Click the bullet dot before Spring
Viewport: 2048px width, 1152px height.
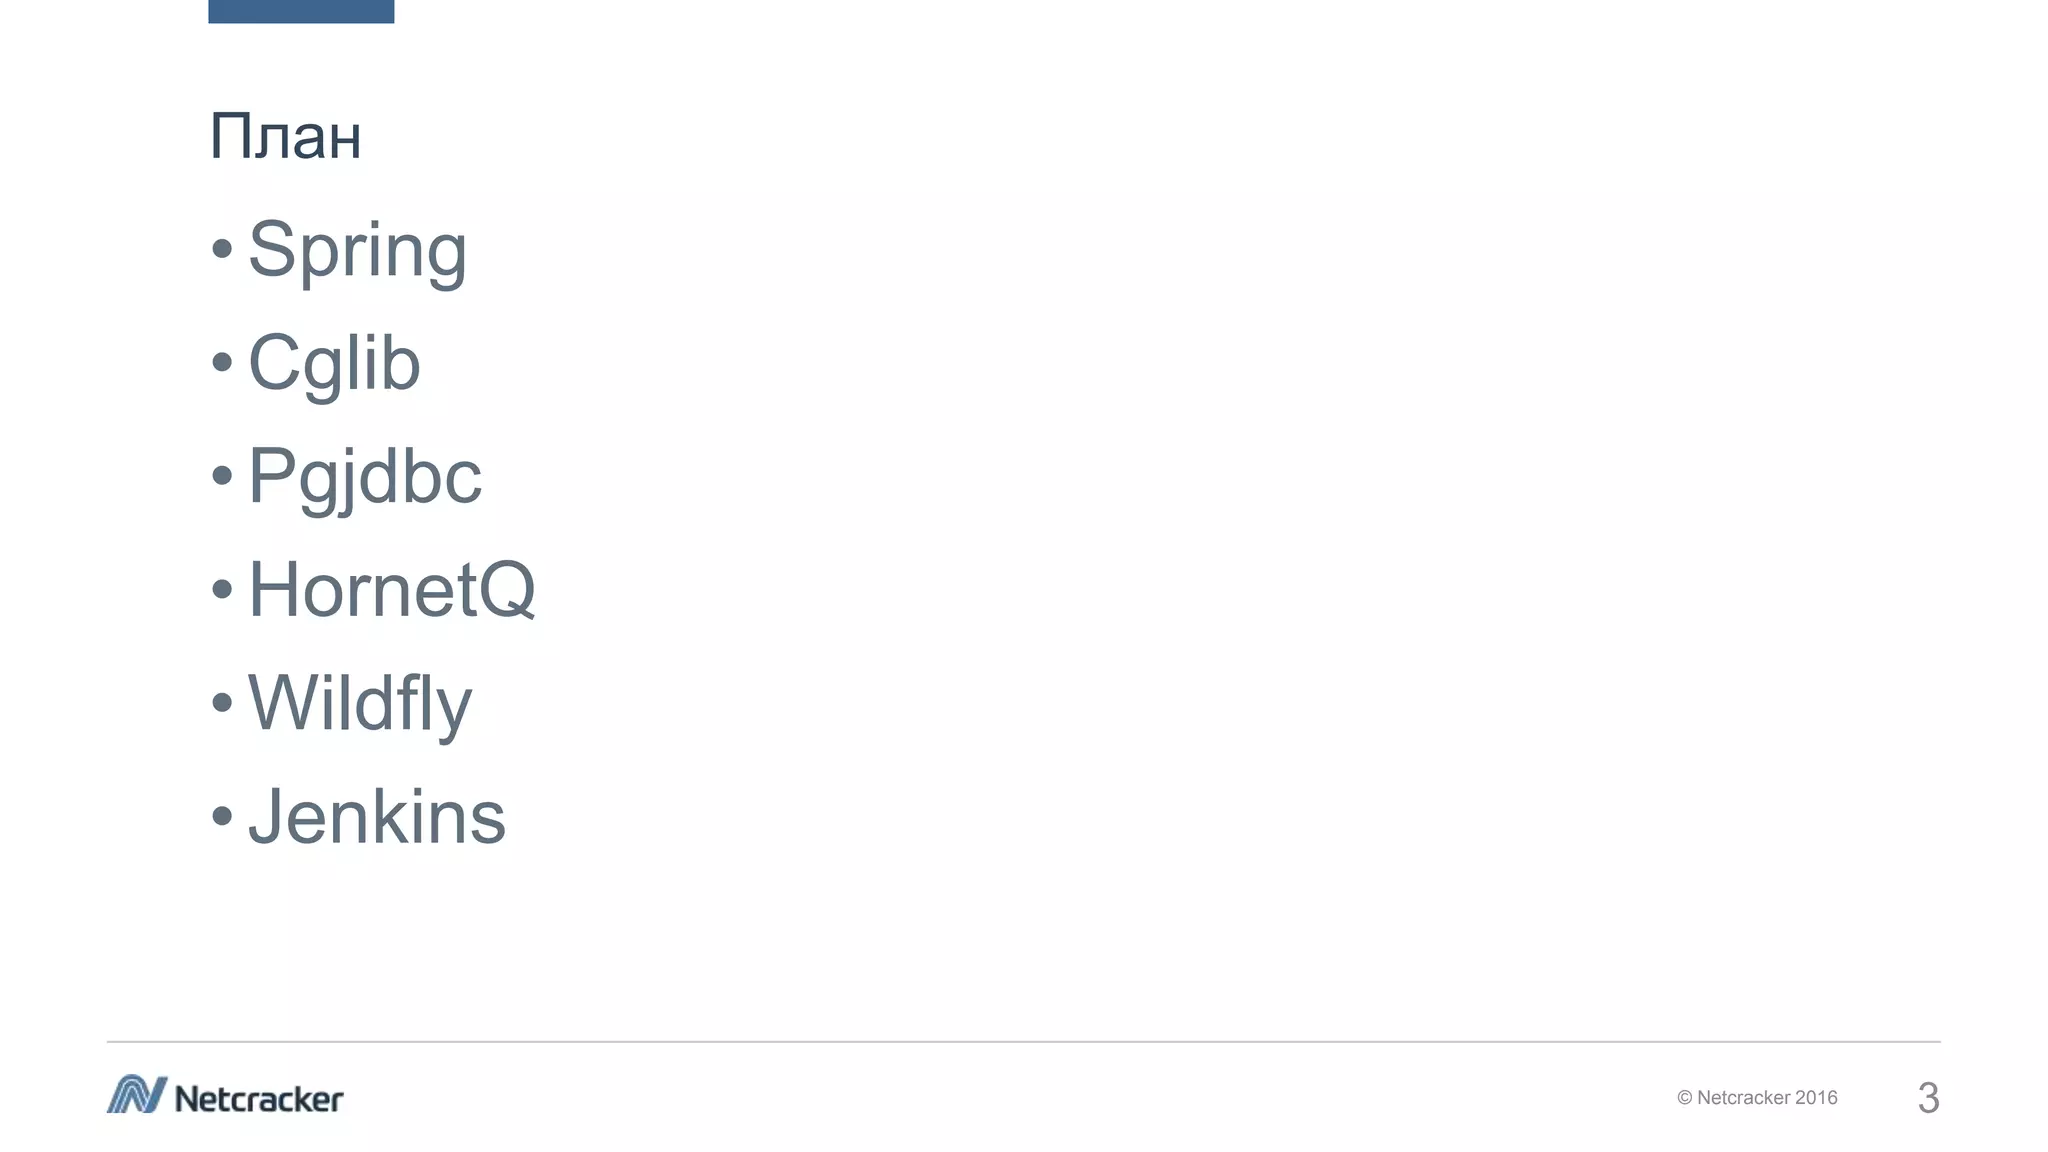(222, 249)
